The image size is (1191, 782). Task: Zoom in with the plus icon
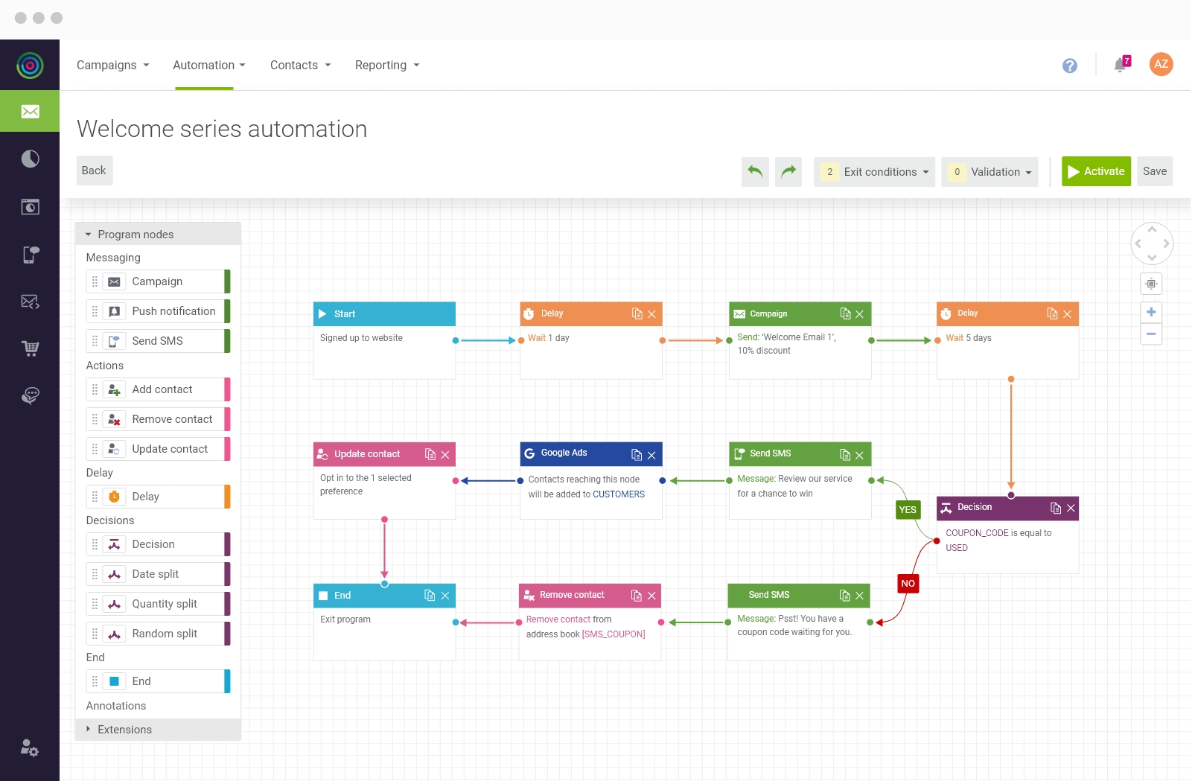coord(1151,312)
